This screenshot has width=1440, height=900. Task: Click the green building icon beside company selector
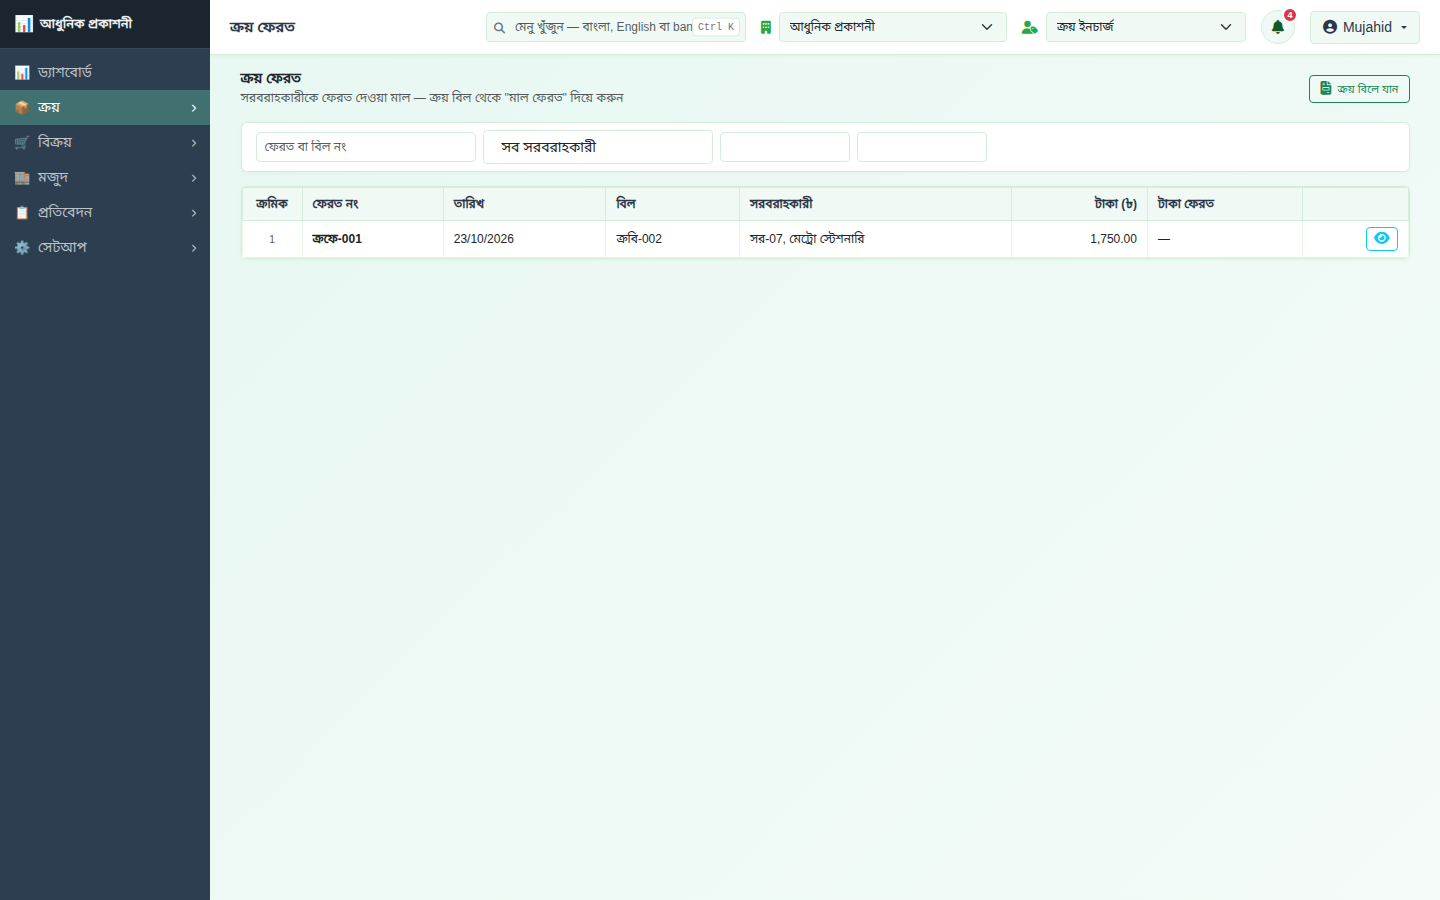[x=766, y=28]
